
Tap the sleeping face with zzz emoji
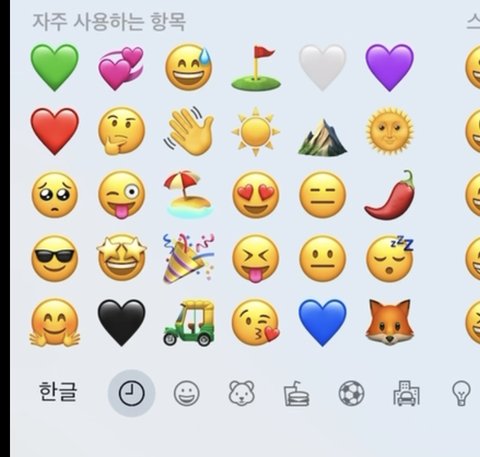click(389, 259)
